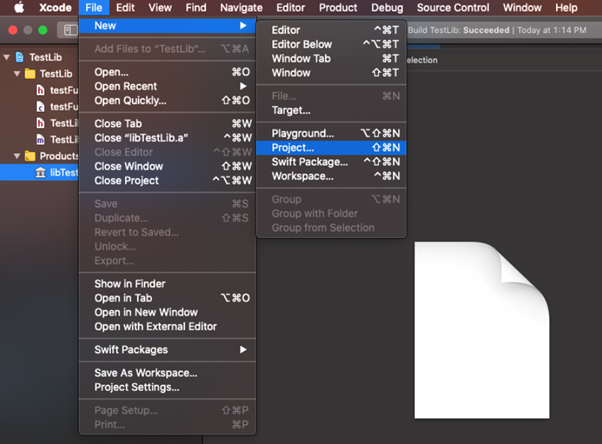Select the Products folder icon
This screenshot has width=602, height=444.
click(x=30, y=156)
